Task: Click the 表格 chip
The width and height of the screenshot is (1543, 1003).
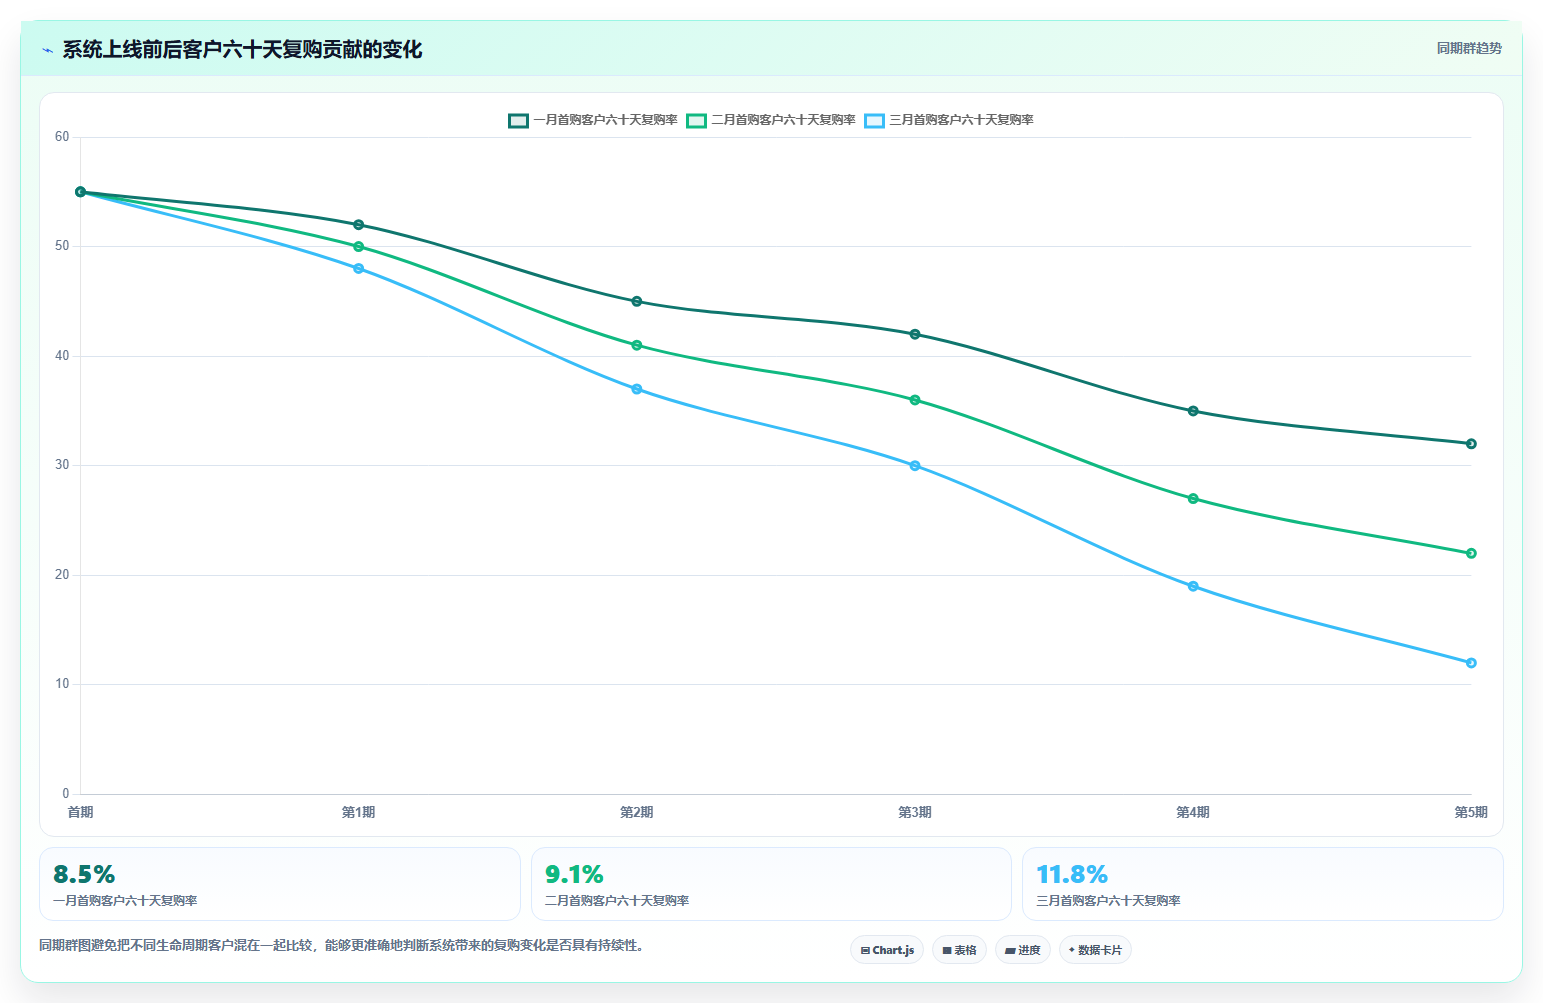Action: click(960, 950)
